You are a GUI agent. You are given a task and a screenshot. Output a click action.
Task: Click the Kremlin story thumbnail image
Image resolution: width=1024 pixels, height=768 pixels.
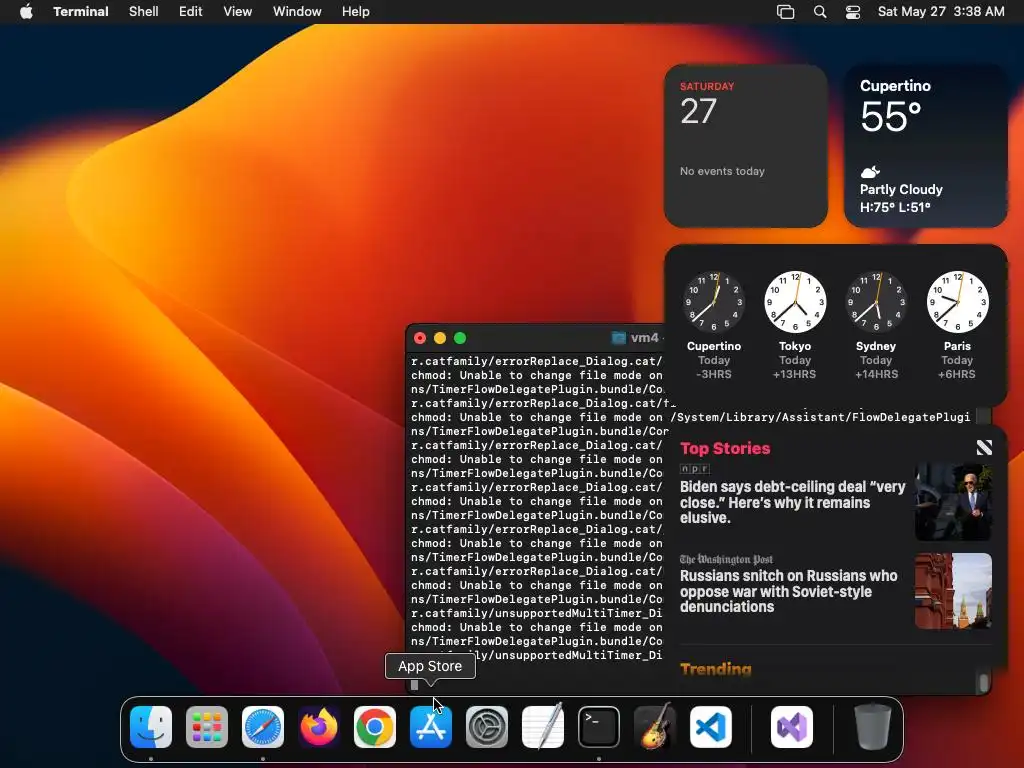[953, 591]
